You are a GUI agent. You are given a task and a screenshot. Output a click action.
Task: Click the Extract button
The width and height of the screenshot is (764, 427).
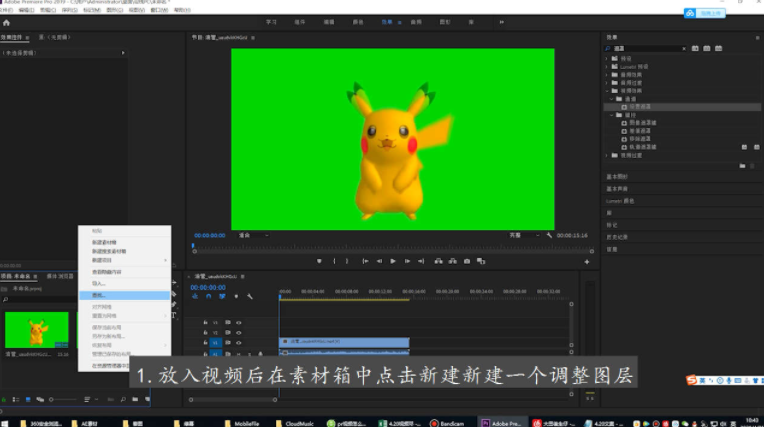(453, 261)
